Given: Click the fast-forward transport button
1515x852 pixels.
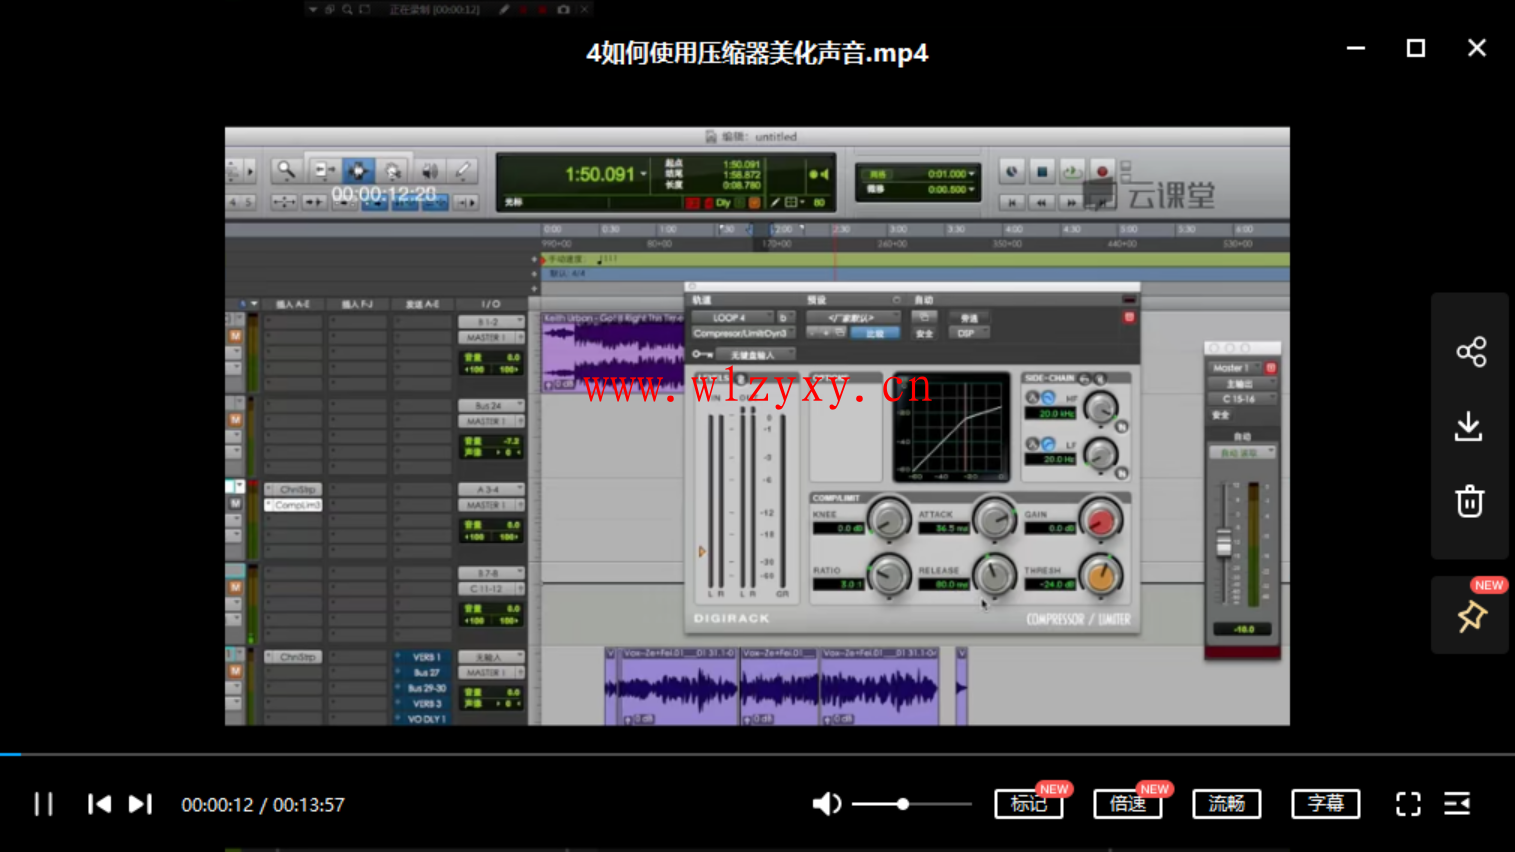Looking at the screenshot, I should pyautogui.click(x=1071, y=202).
